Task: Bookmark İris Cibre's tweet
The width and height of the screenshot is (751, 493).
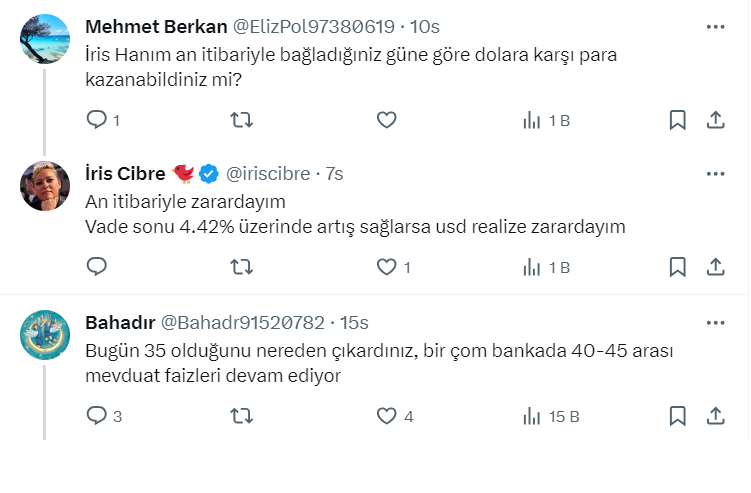Action: (x=677, y=267)
